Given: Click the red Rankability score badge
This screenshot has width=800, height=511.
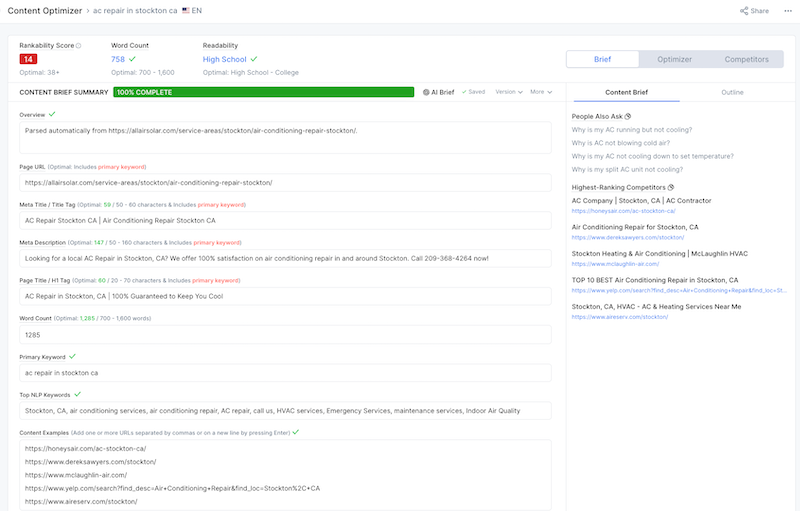Looking at the screenshot, I should point(28,59).
